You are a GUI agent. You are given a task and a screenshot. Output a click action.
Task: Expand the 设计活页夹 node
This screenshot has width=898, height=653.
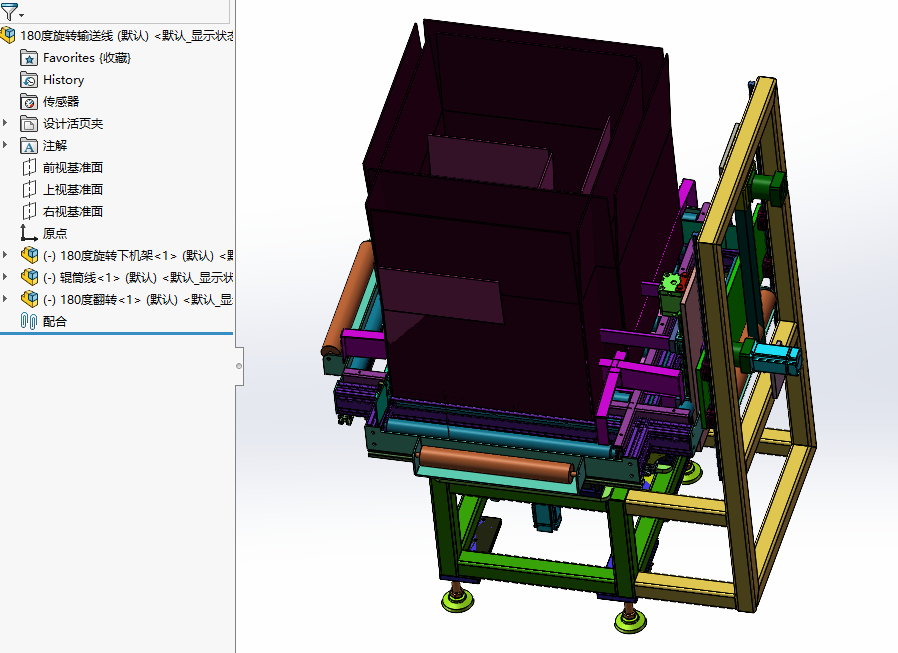point(5,123)
